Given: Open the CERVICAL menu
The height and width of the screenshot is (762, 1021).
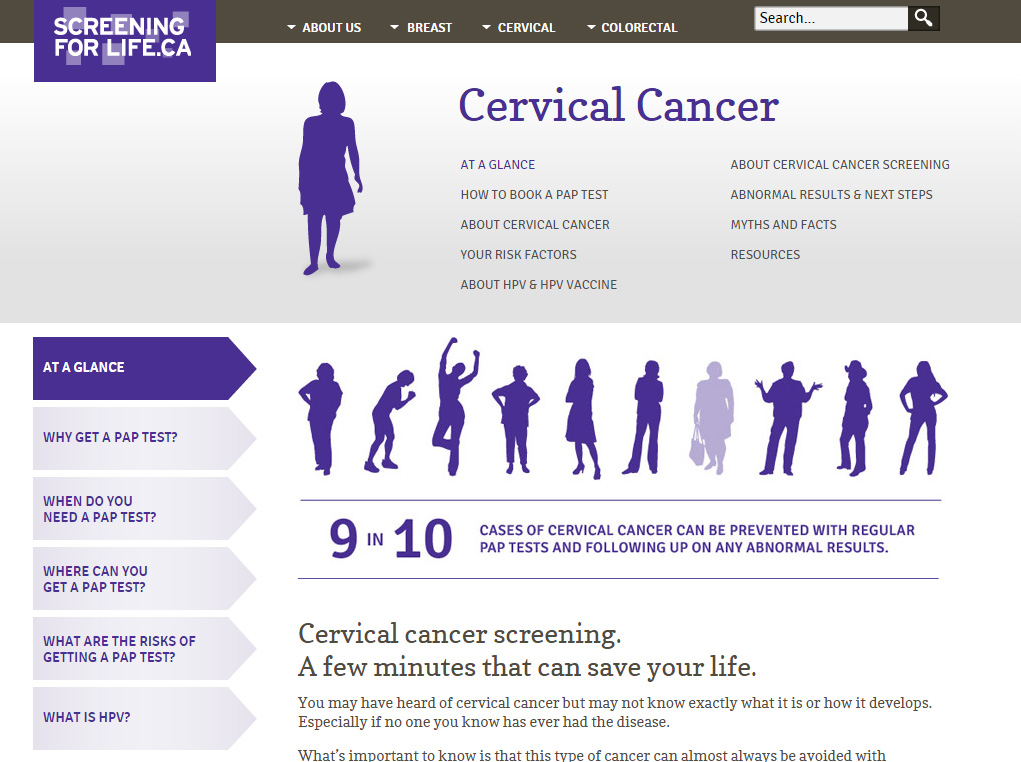Looking at the screenshot, I should pos(526,28).
